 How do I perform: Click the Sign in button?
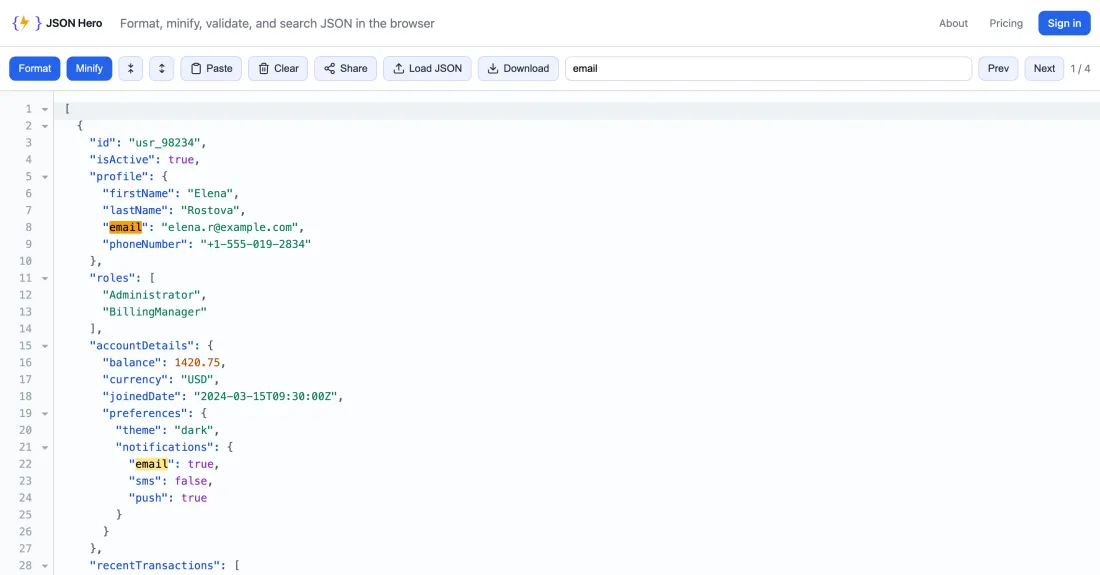click(x=1064, y=23)
